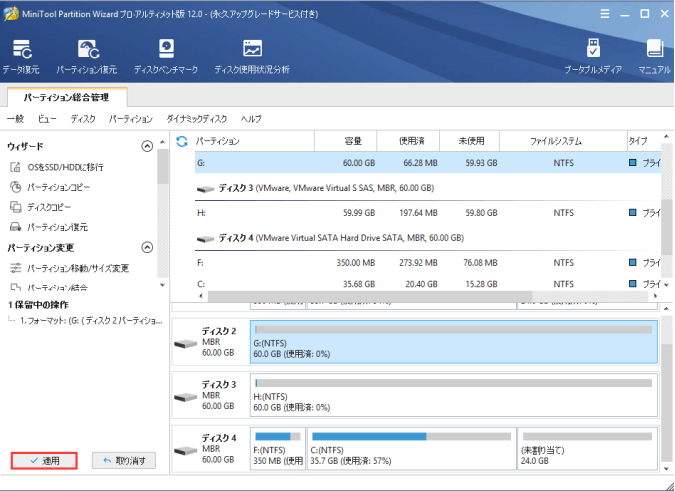Select ディスク 4 drive icon in disk map

coord(186,450)
